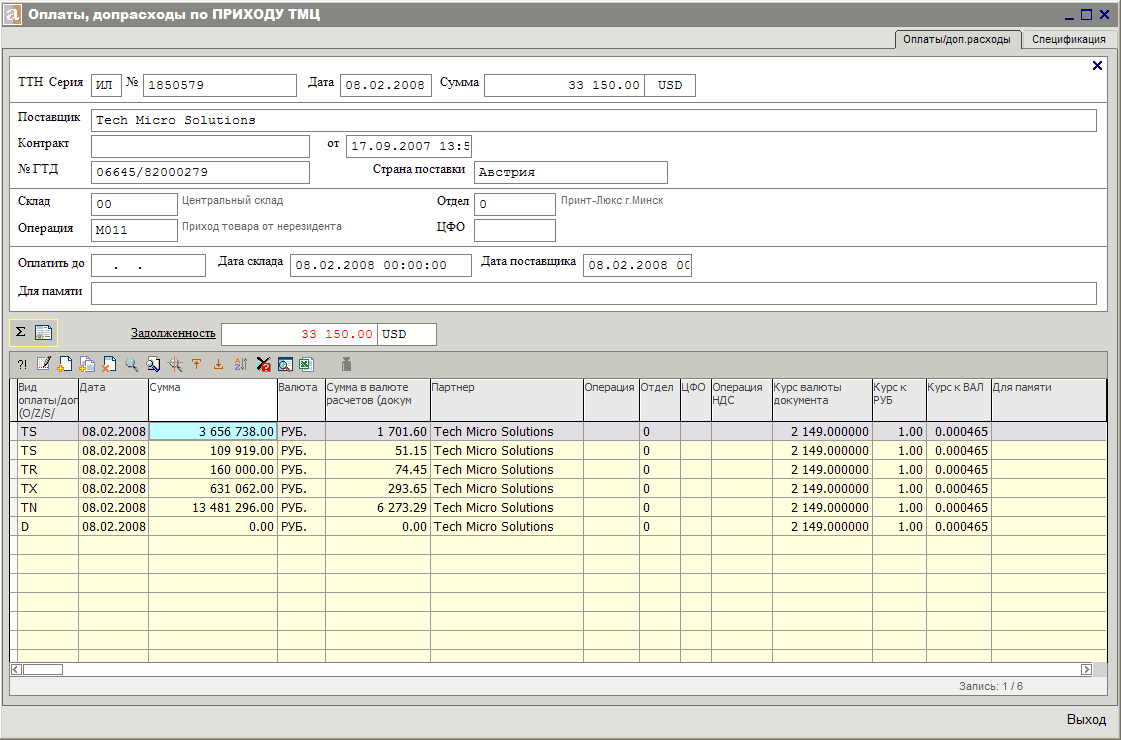This screenshot has height=740, width=1121.
Task: Delete the selected payment record
Action: (109, 365)
